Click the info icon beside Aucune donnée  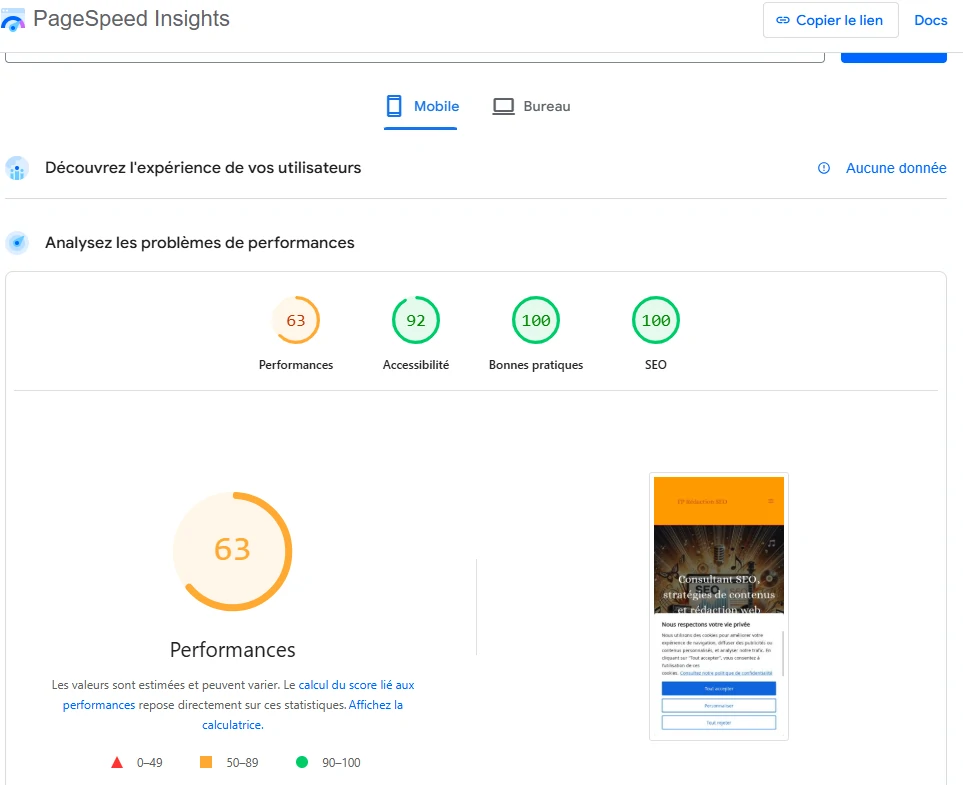pyautogui.click(x=824, y=168)
